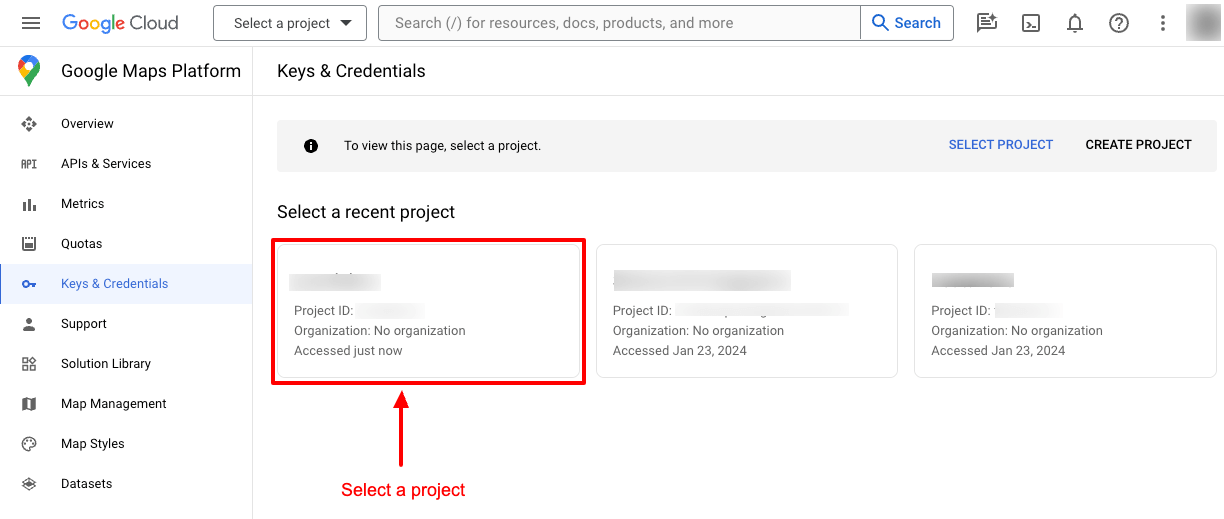Open Overview in the sidebar

point(87,124)
